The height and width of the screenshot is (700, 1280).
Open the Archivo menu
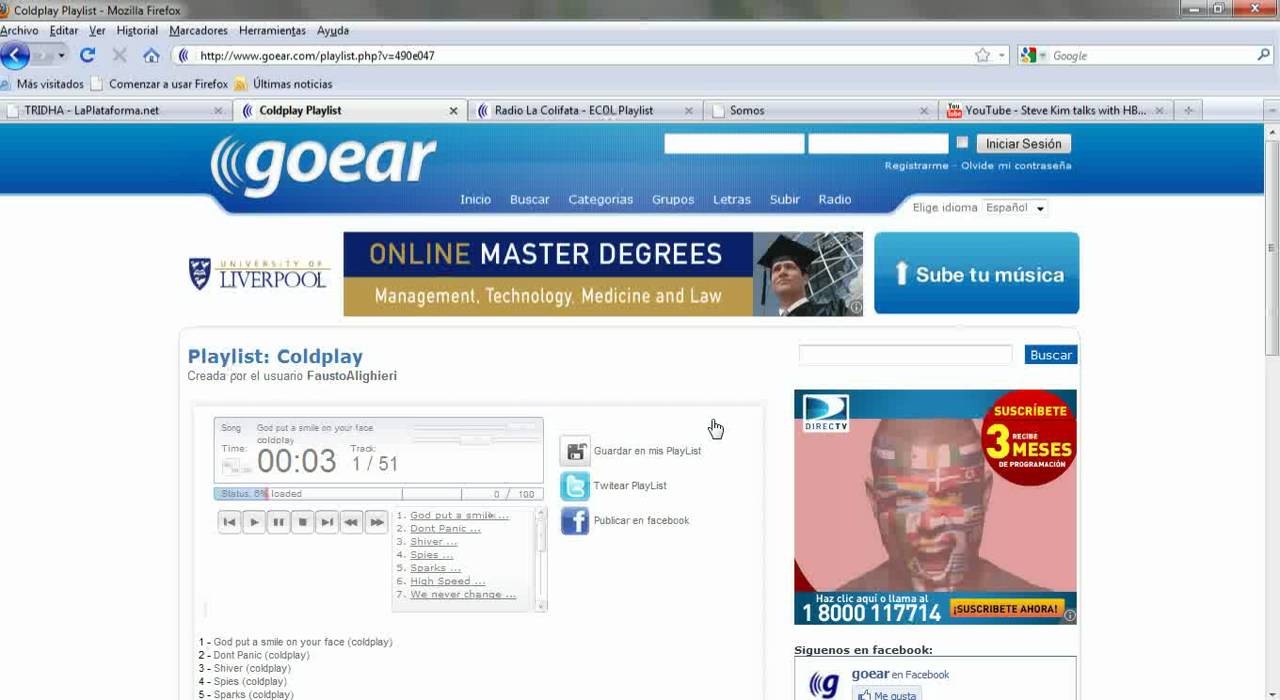click(19, 31)
